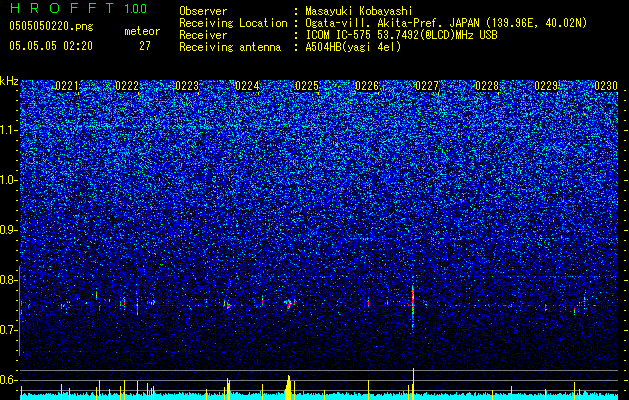The height and width of the screenshot is (400, 629).
Task: Click the 0222 time marker
Action: click(x=127, y=86)
